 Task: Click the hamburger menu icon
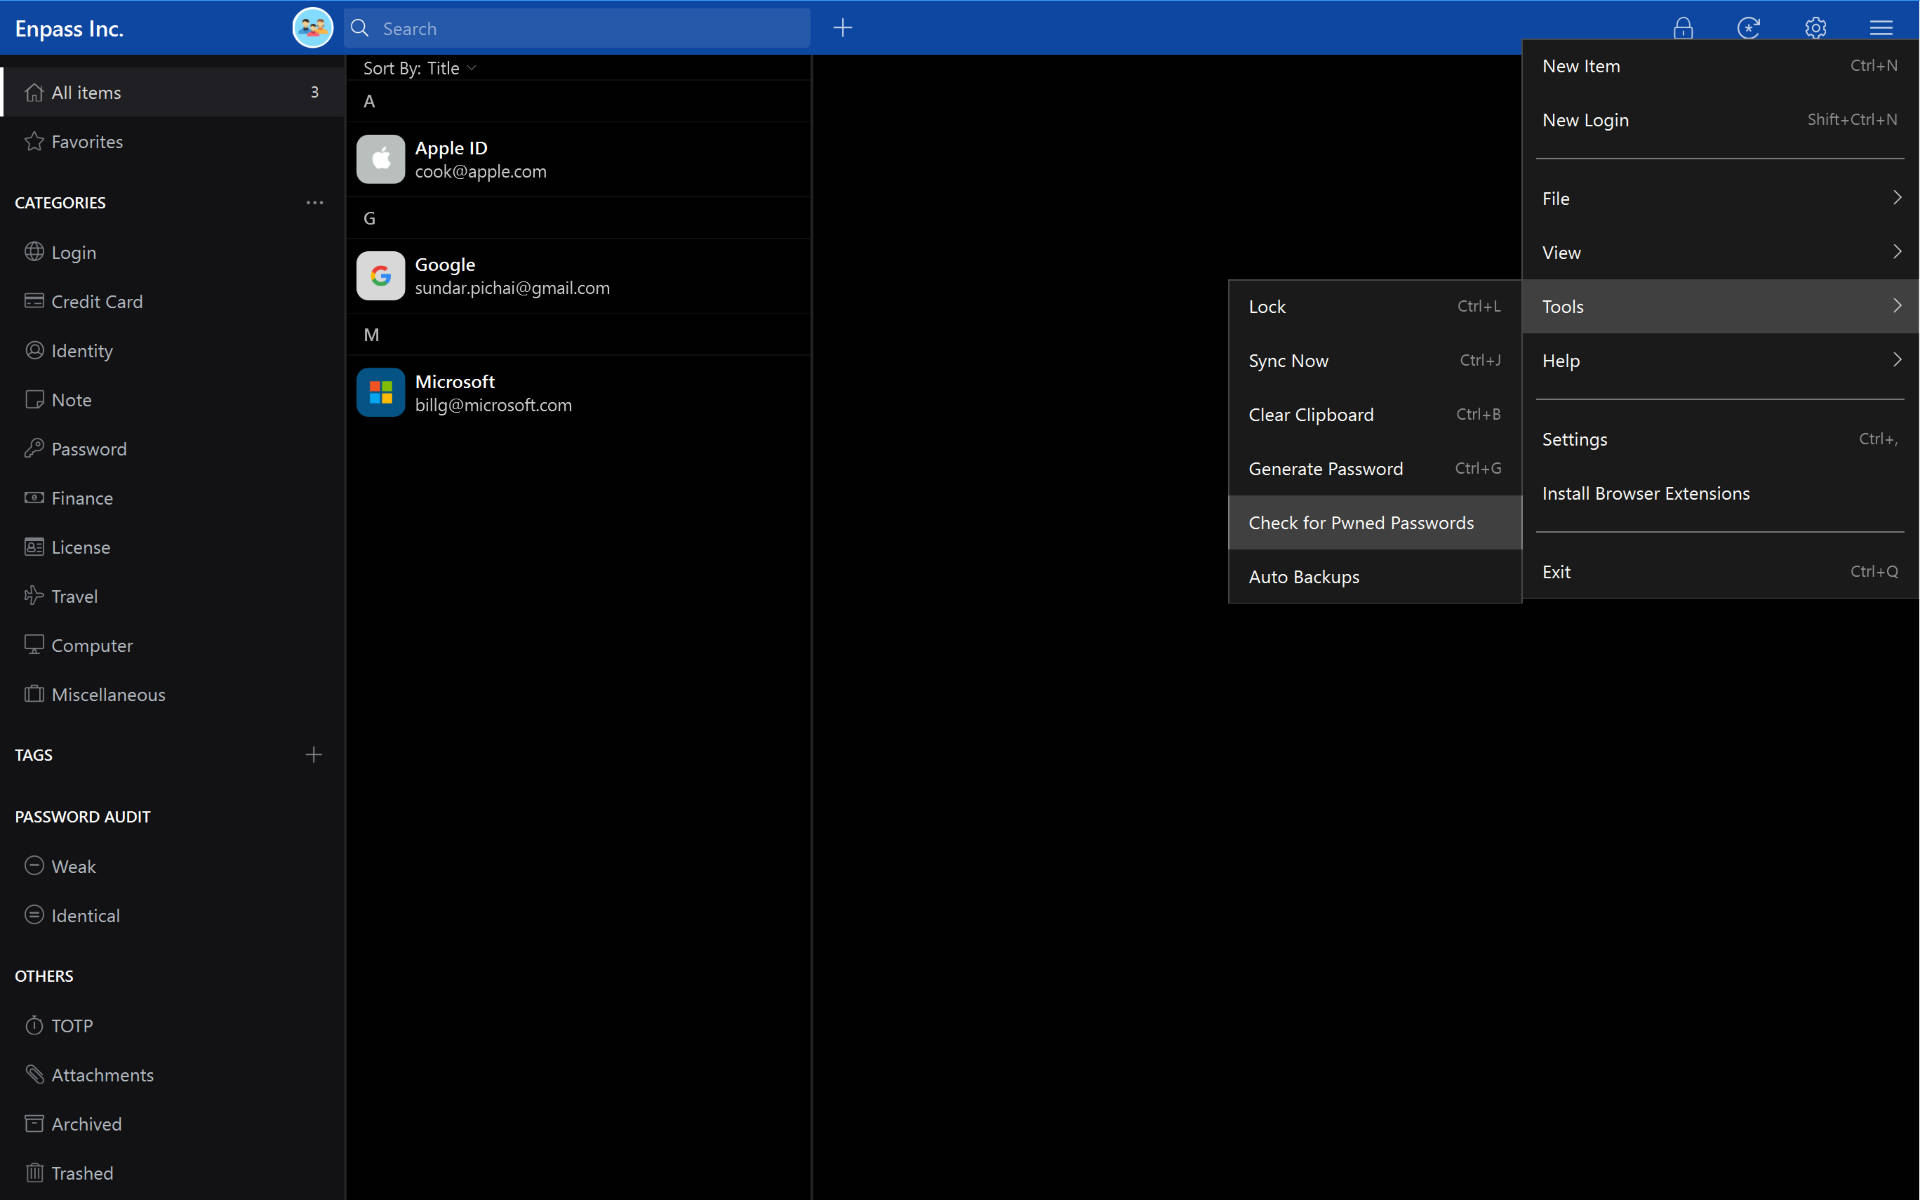[x=1880, y=28]
